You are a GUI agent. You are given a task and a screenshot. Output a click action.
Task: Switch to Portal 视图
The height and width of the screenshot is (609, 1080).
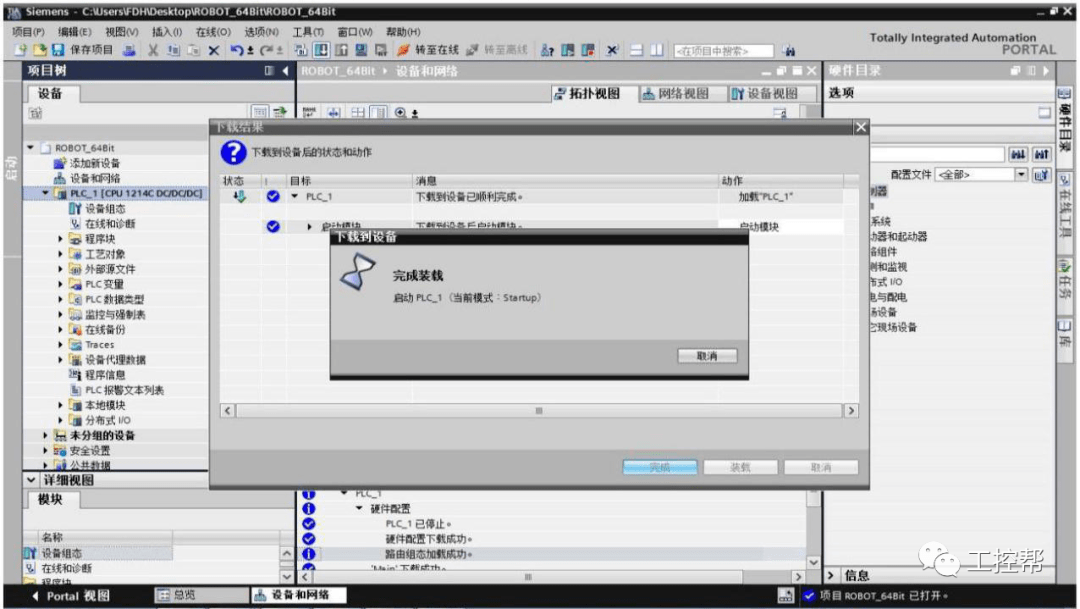tap(71, 596)
